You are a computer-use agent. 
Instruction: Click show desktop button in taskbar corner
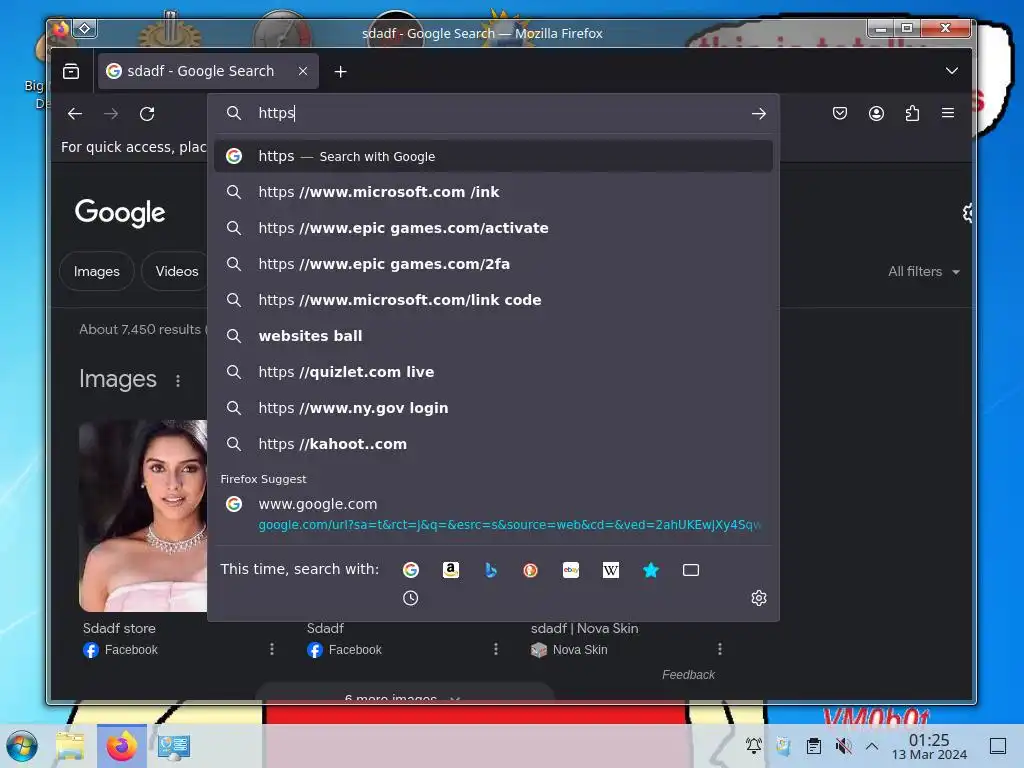pos(998,746)
